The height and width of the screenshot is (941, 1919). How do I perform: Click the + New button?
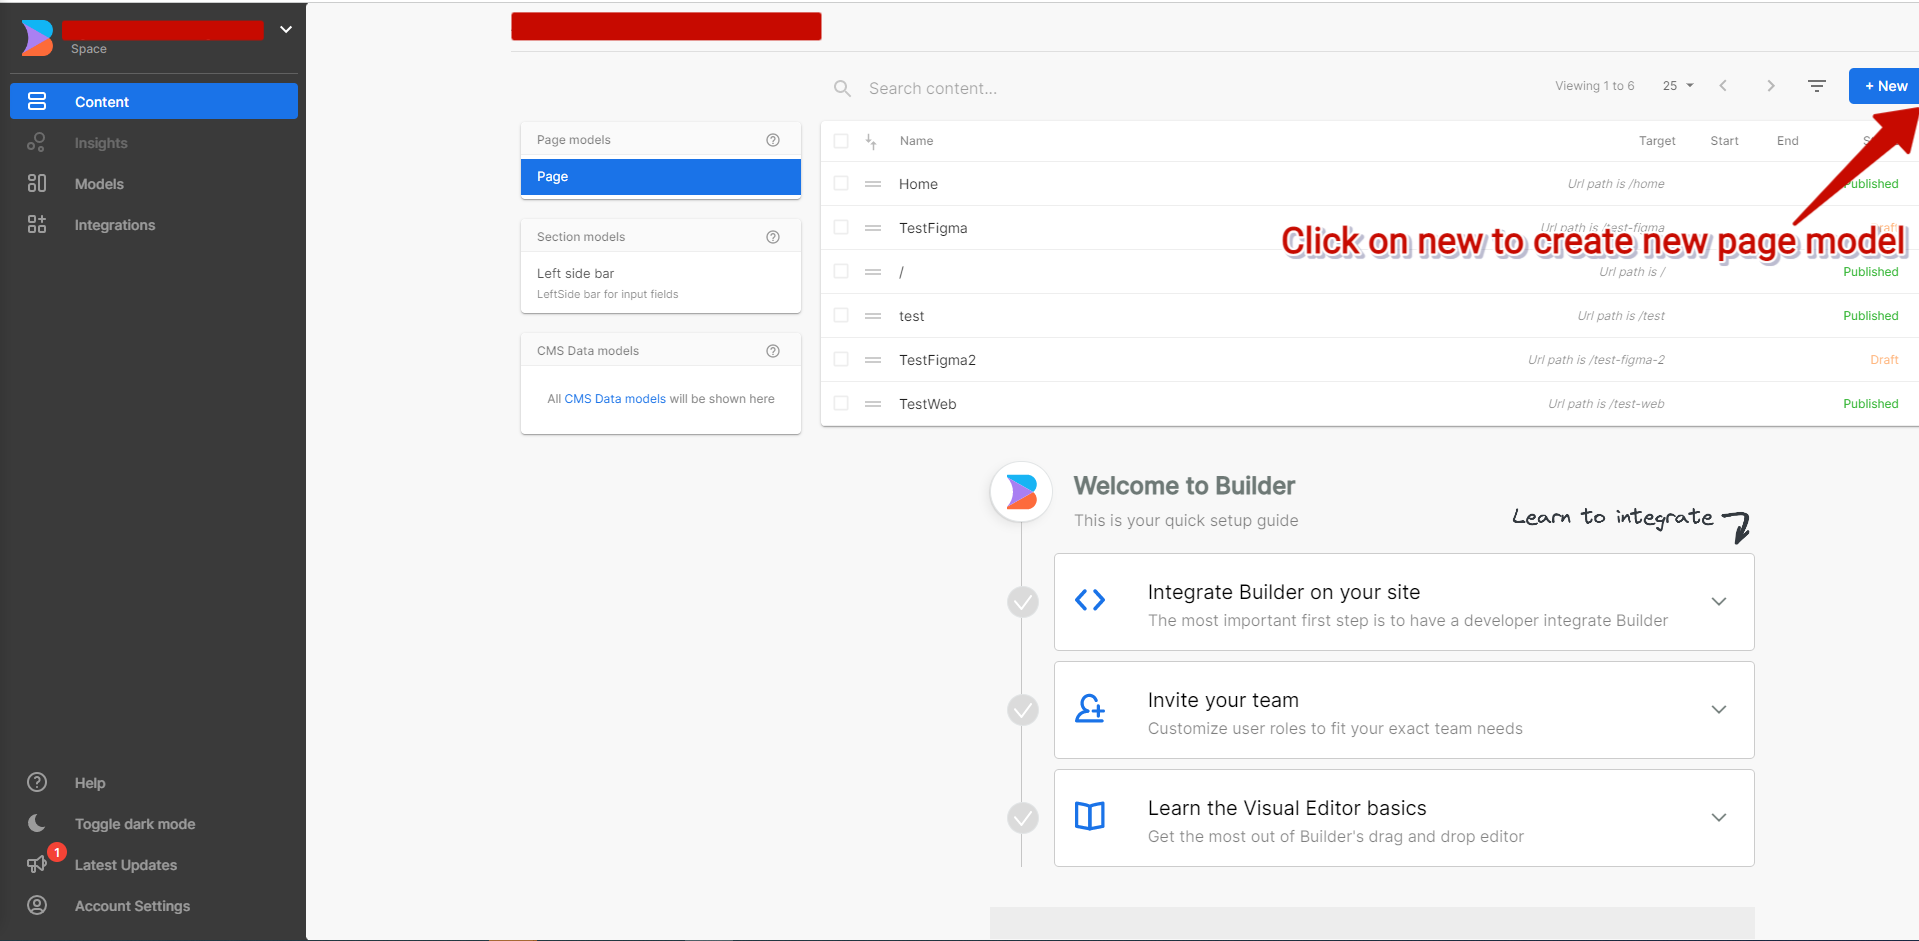[1884, 86]
